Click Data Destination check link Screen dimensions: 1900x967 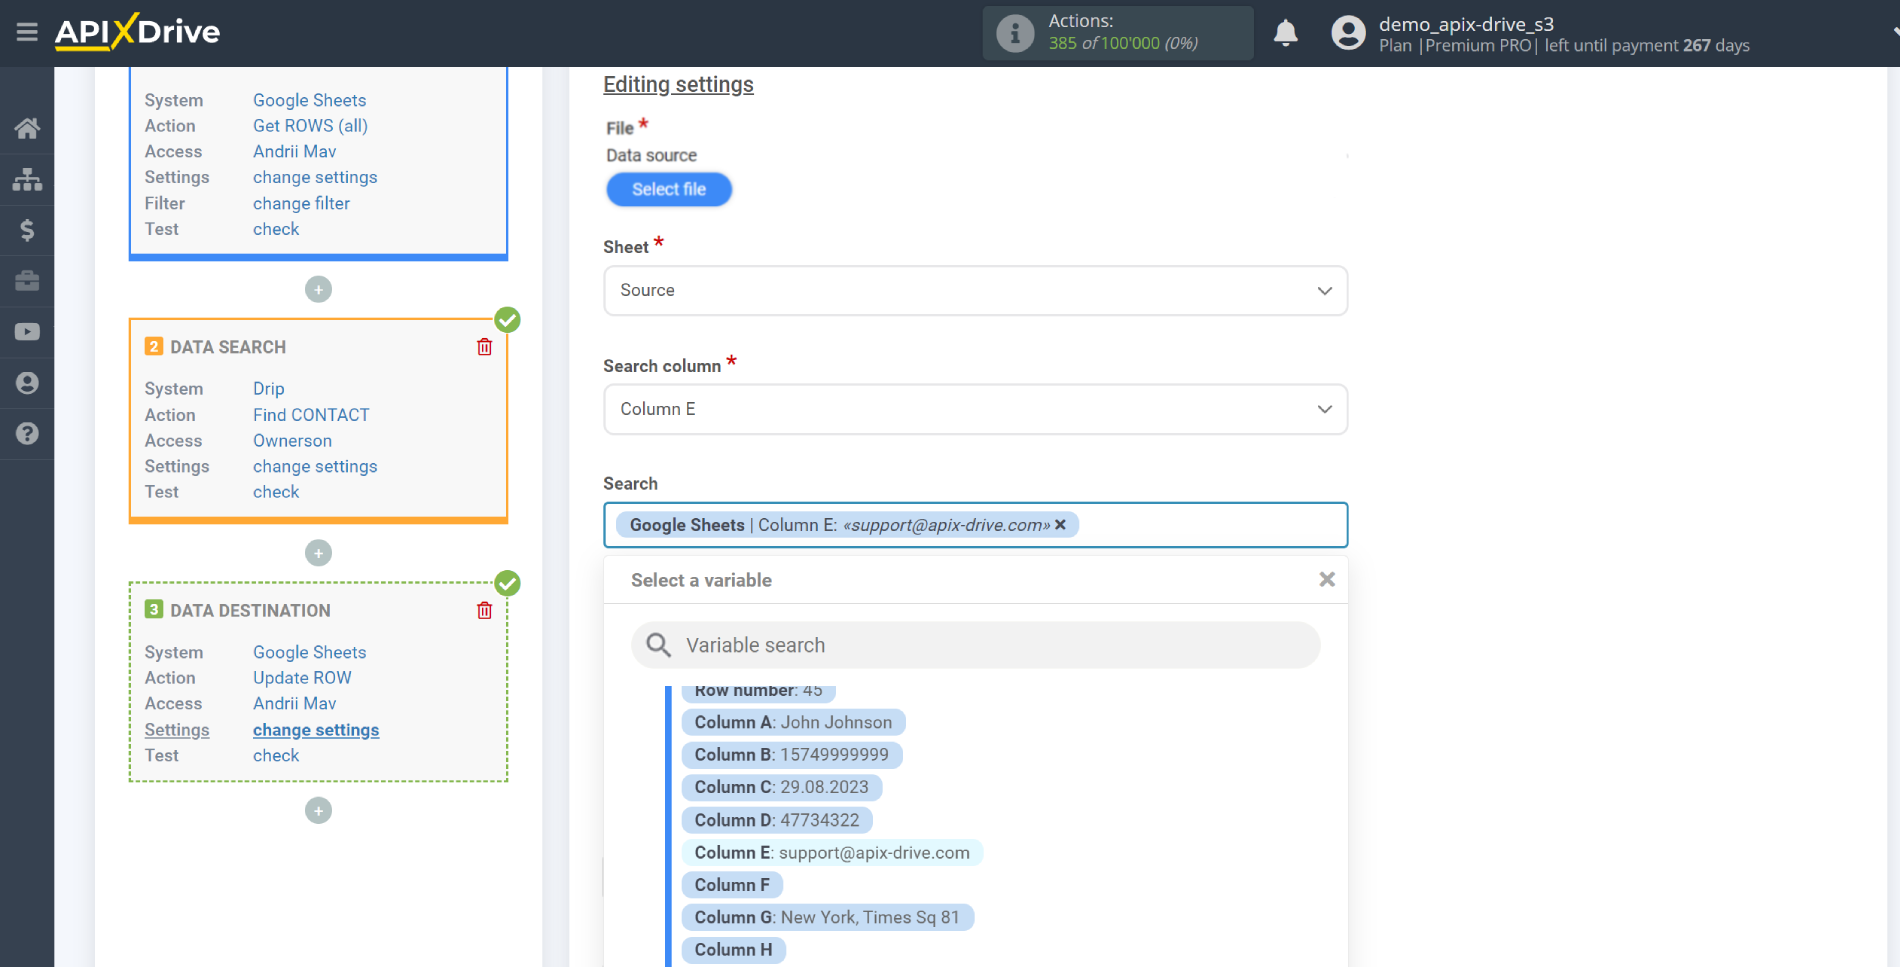click(276, 756)
